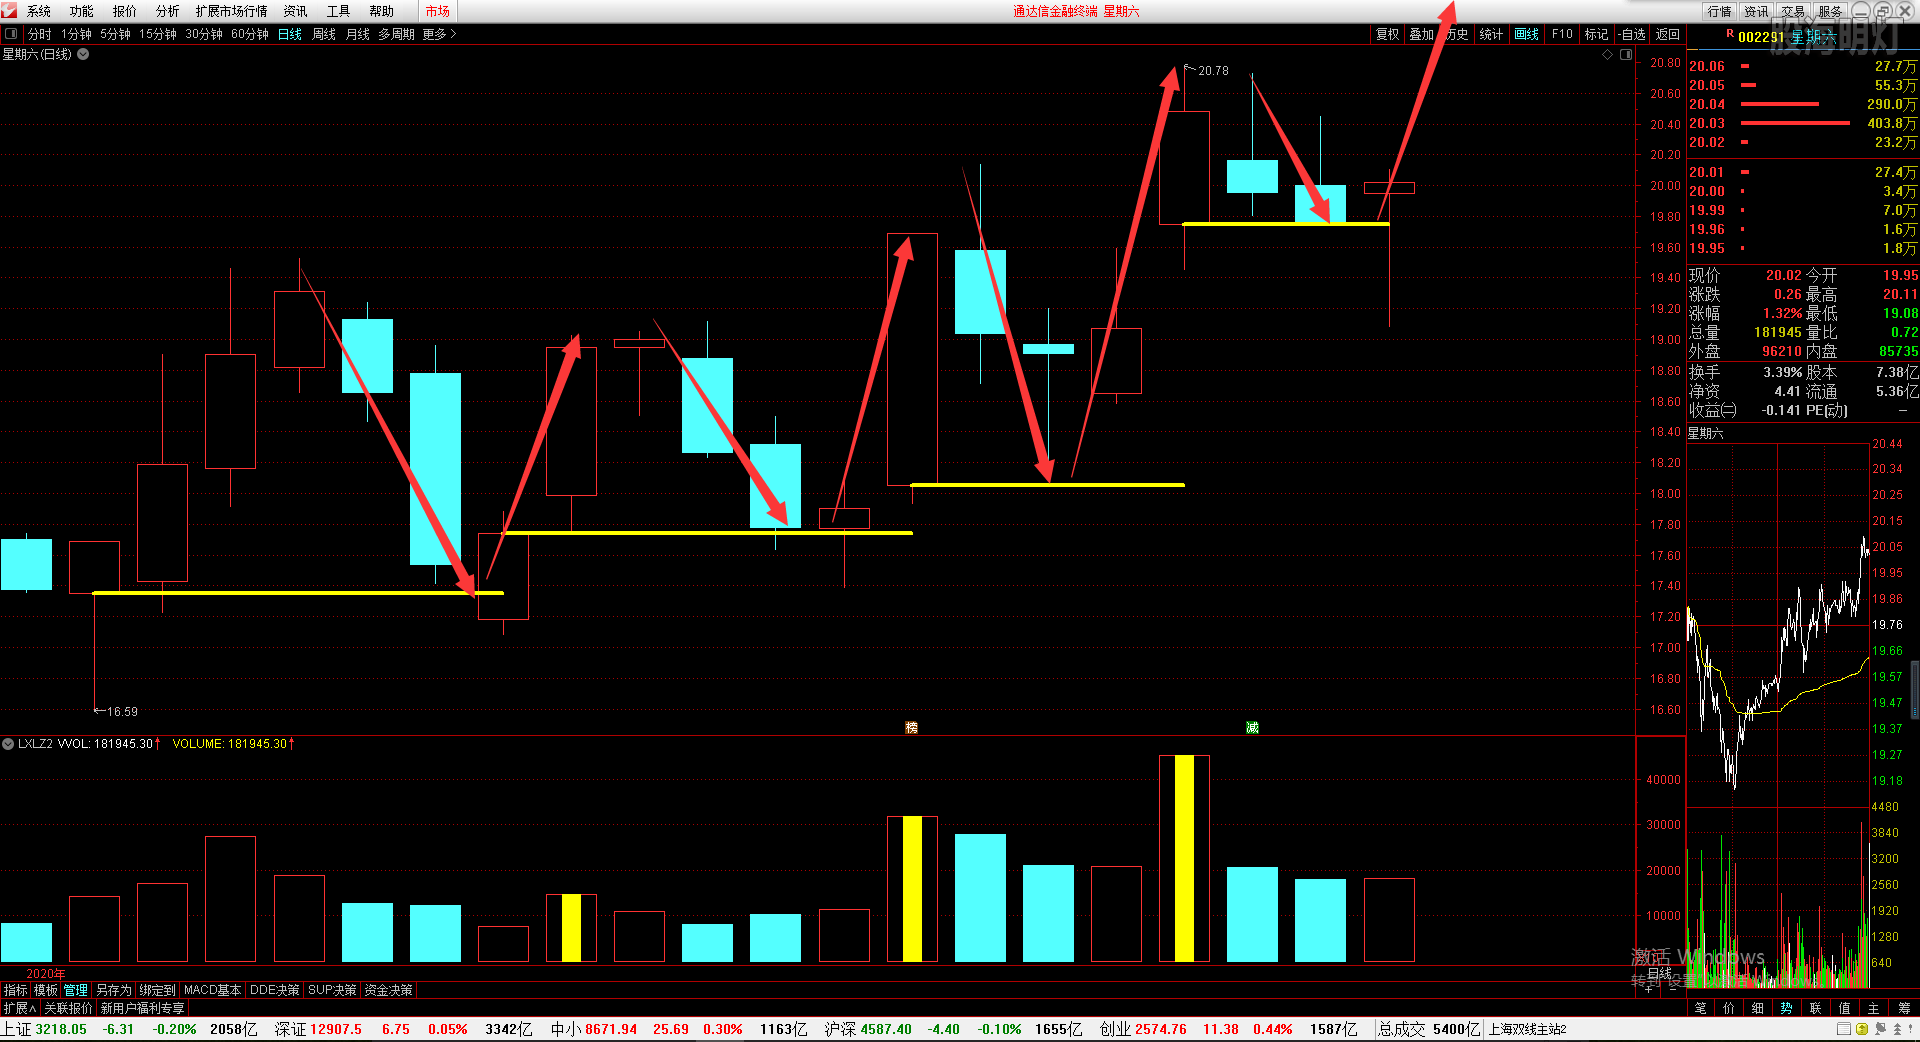Open 筹 chip distribution panel
This screenshot has width=1920, height=1042.
tap(1904, 1008)
